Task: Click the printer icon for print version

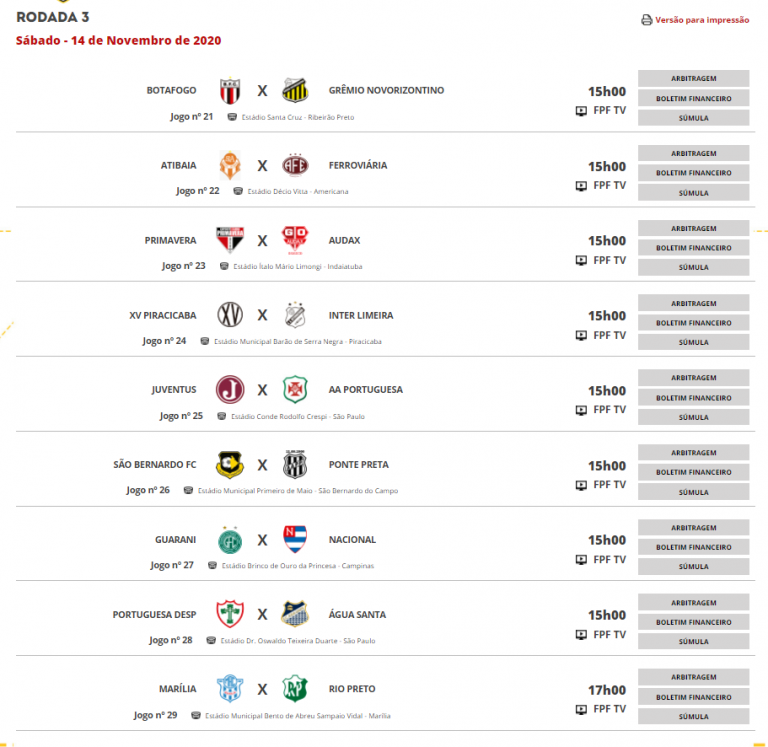Action: pyautogui.click(x=647, y=20)
